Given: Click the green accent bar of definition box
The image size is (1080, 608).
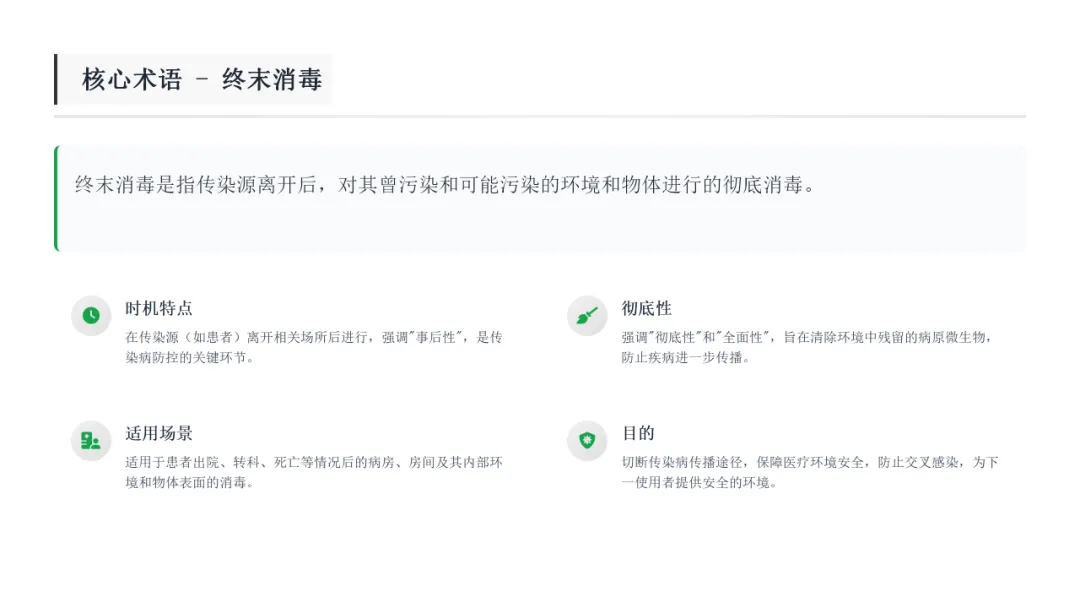Looking at the screenshot, I should pyautogui.click(x=56, y=198).
